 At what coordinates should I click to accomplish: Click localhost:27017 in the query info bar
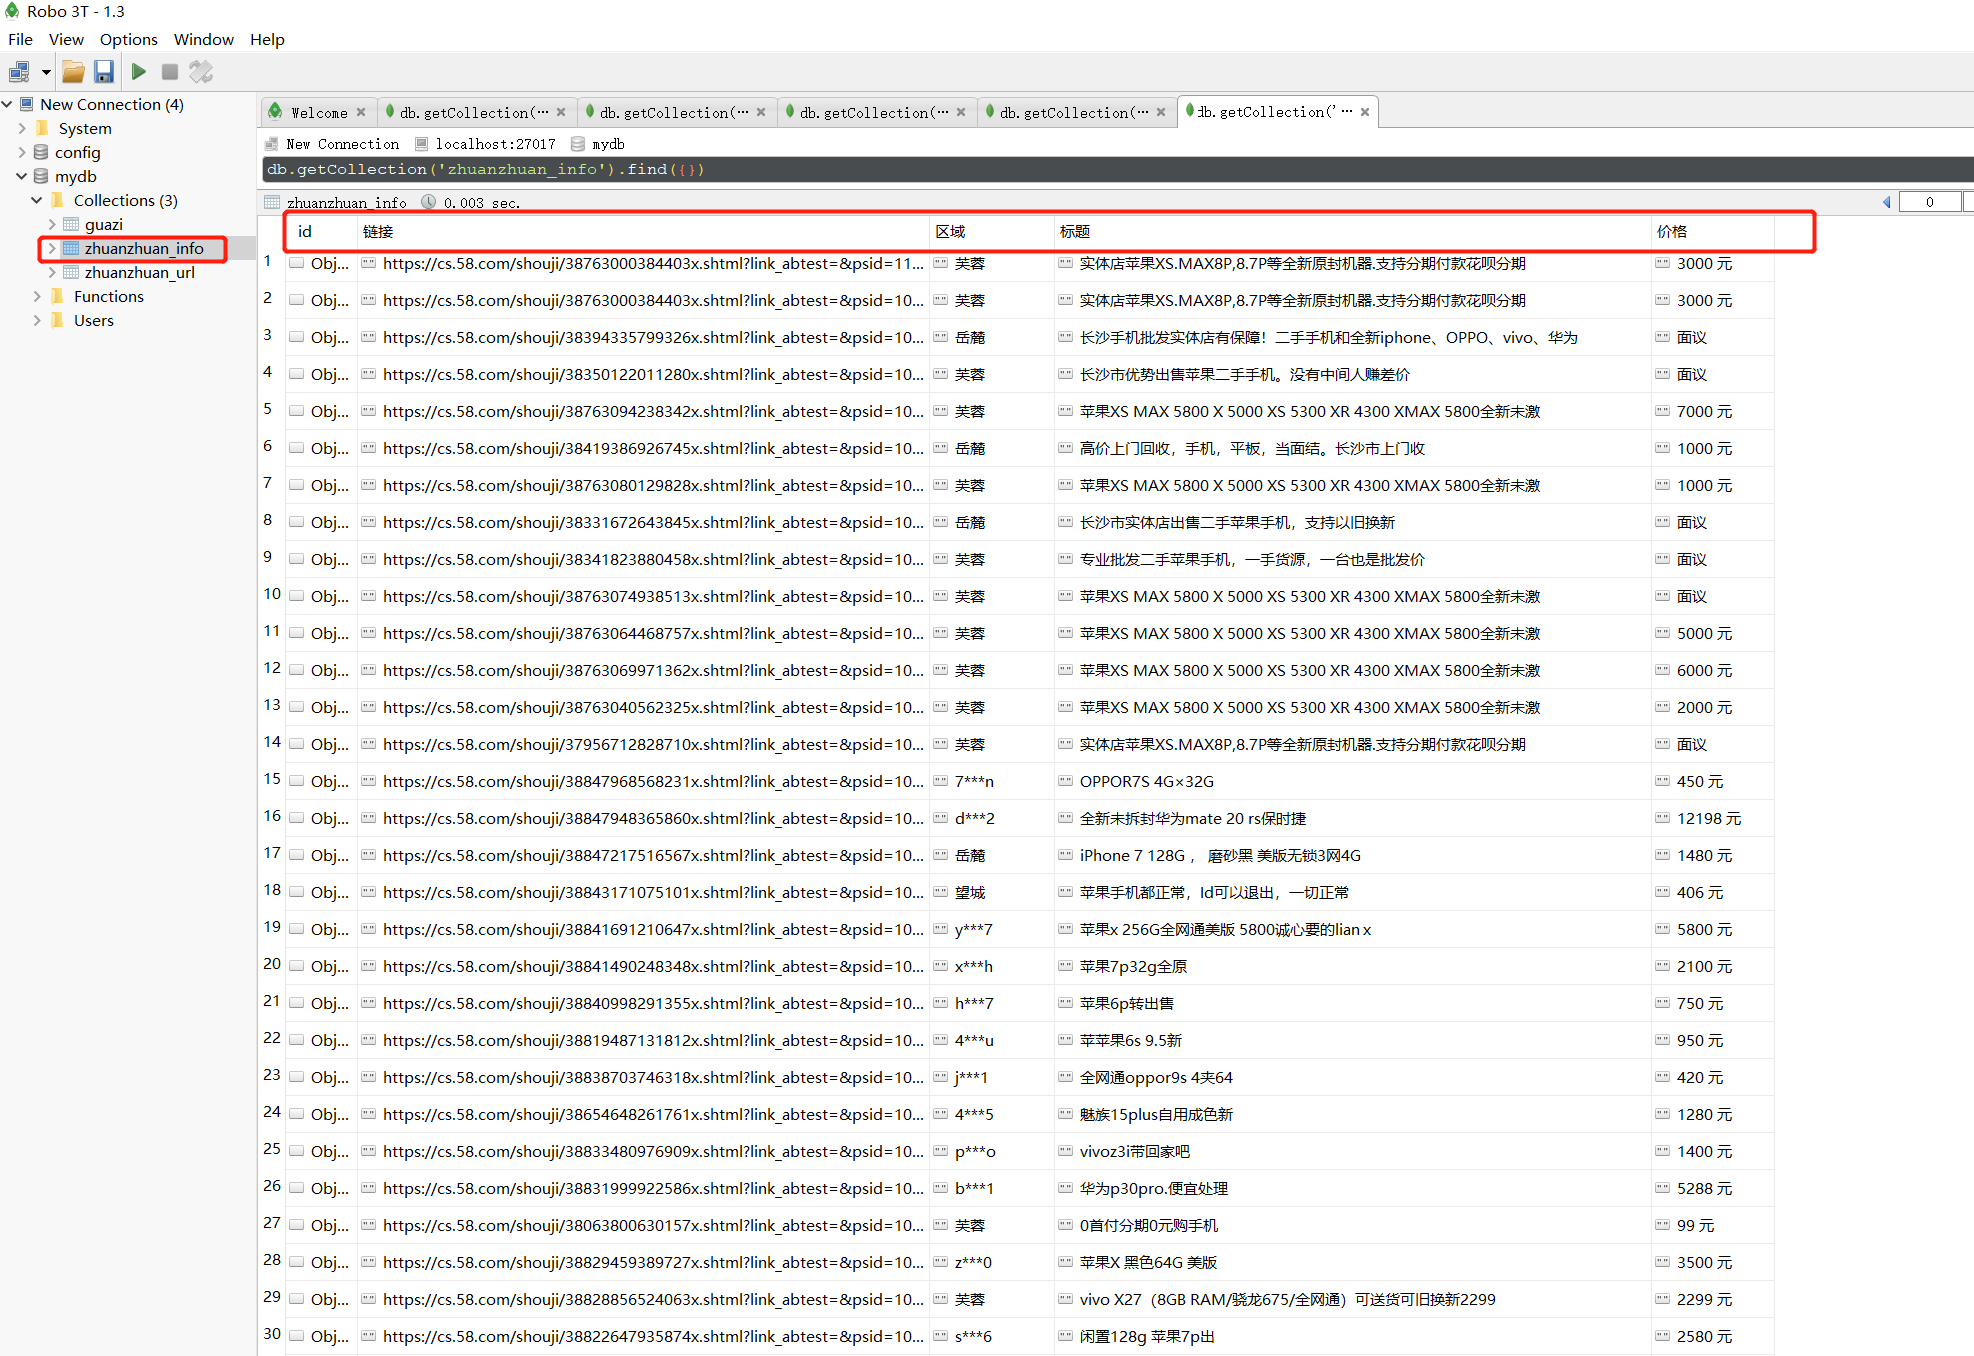pos(495,144)
